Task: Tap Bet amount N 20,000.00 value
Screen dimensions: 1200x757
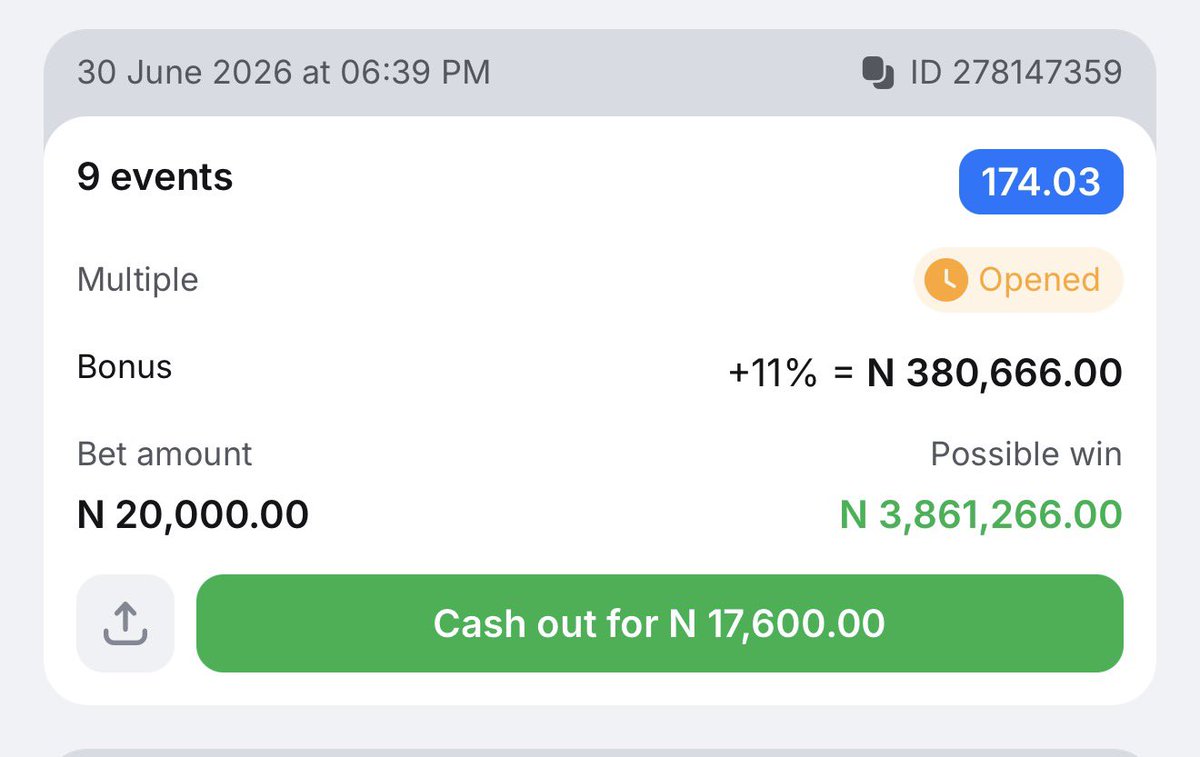Action: pos(193,515)
